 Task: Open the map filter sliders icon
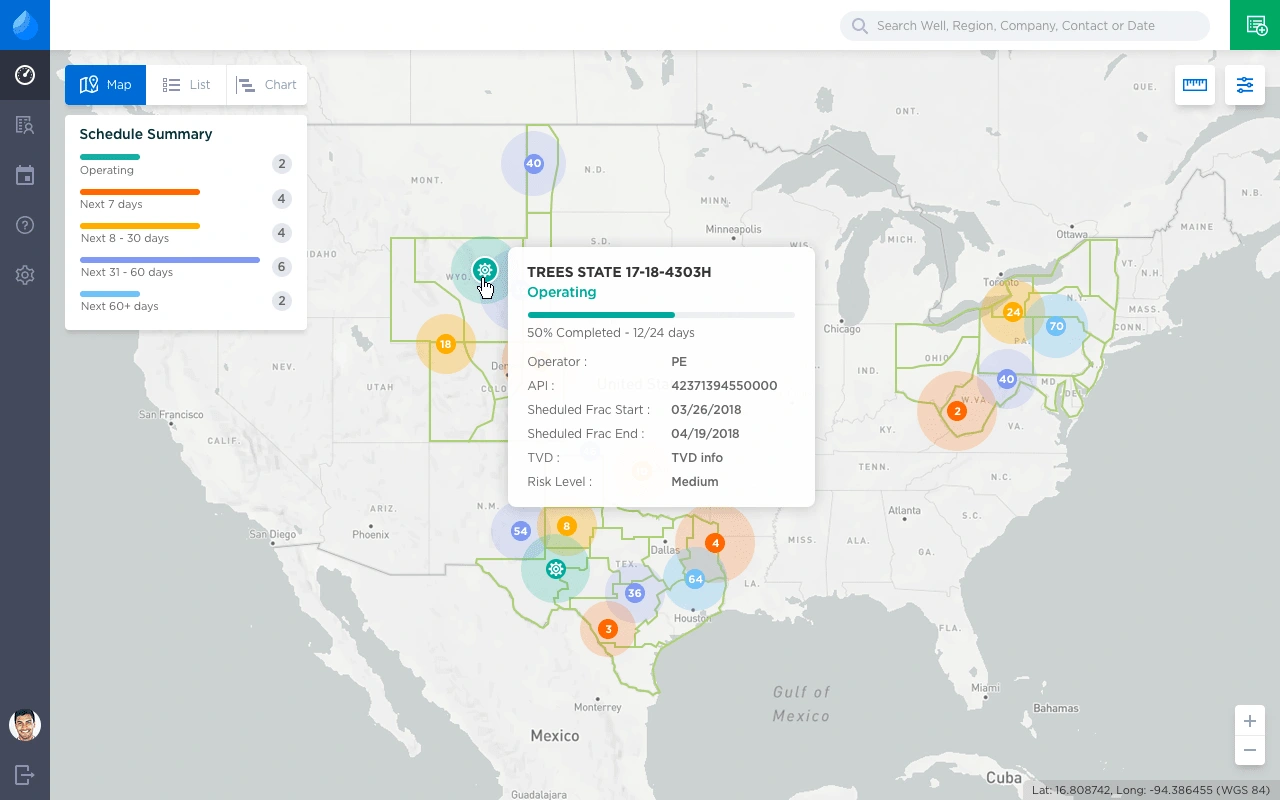coord(1245,85)
